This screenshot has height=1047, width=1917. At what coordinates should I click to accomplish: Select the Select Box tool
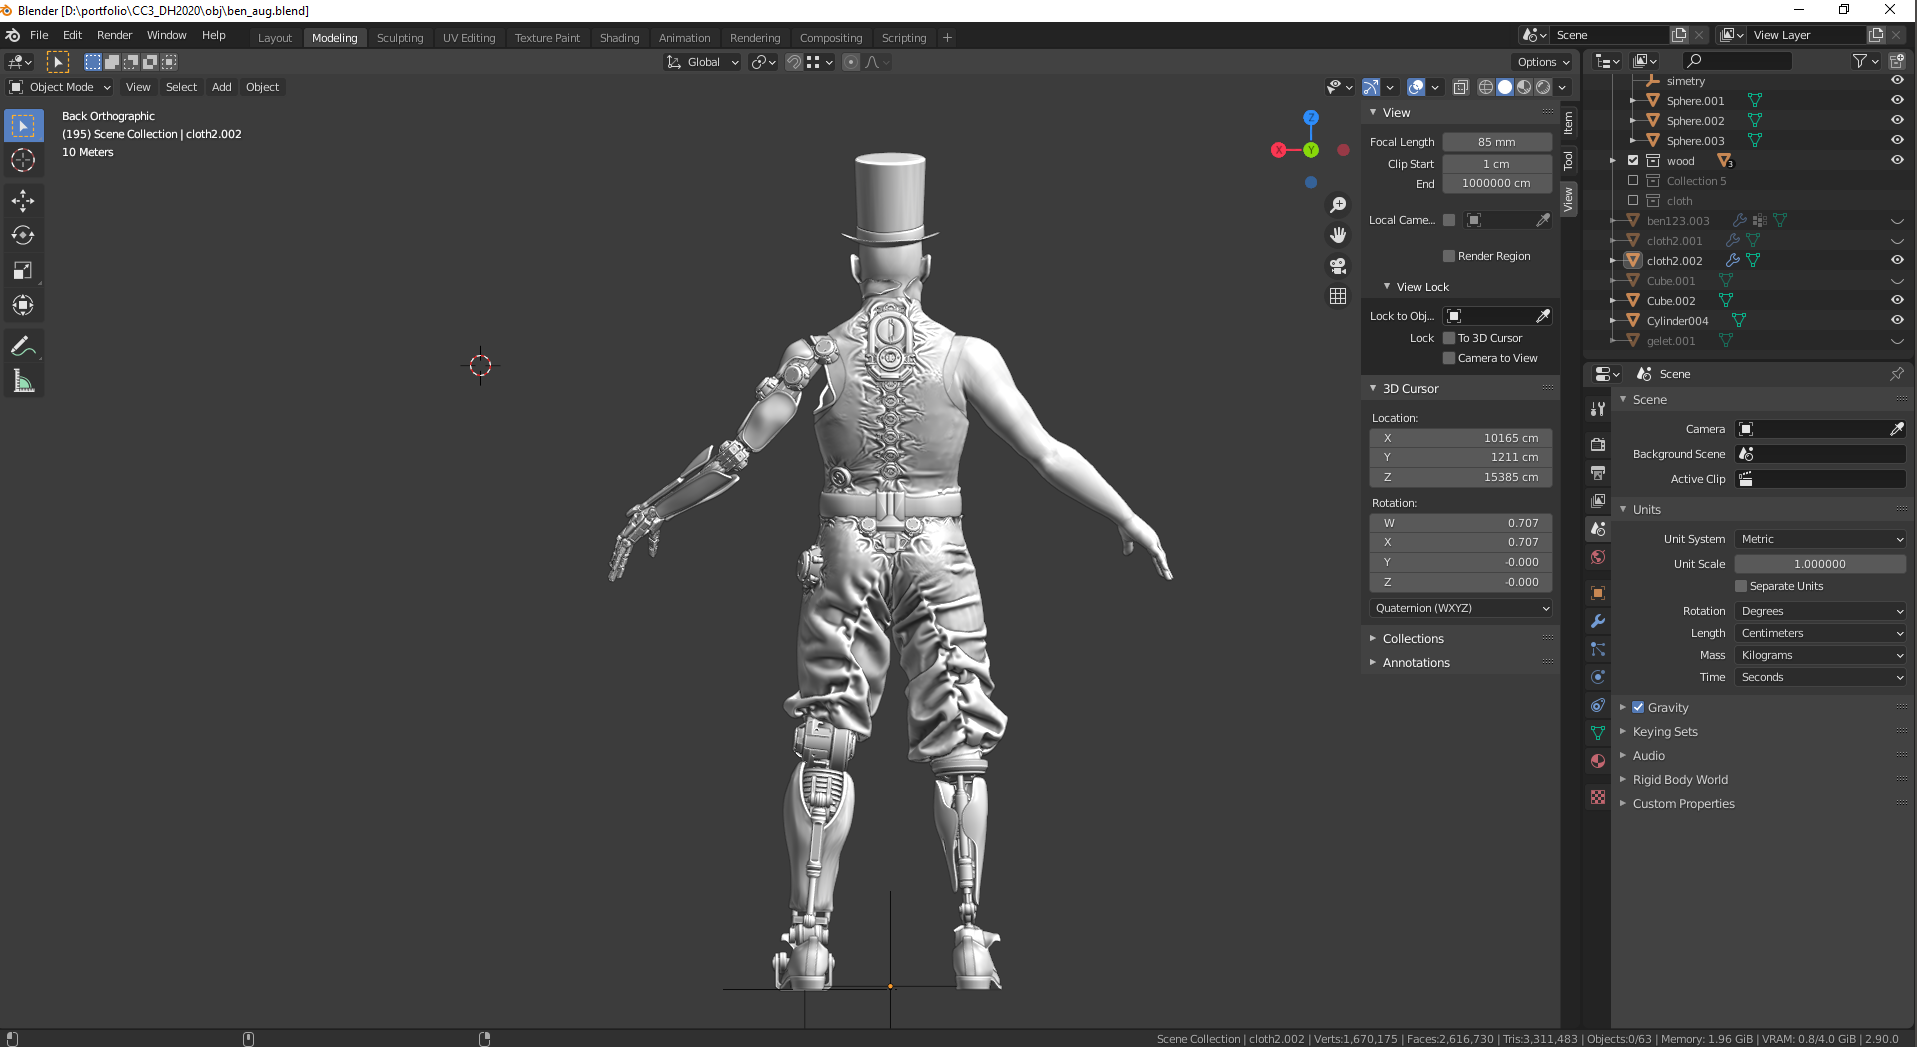pyautogui.click(x=23, y=125)
